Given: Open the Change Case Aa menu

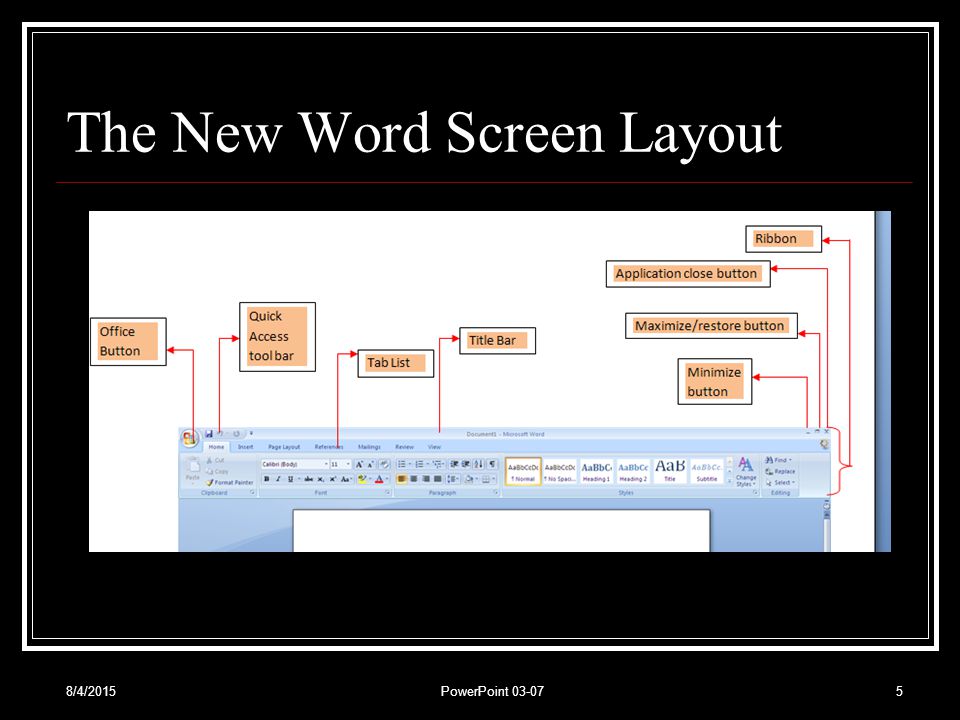Looking at the screenshot, I should 347,479.
